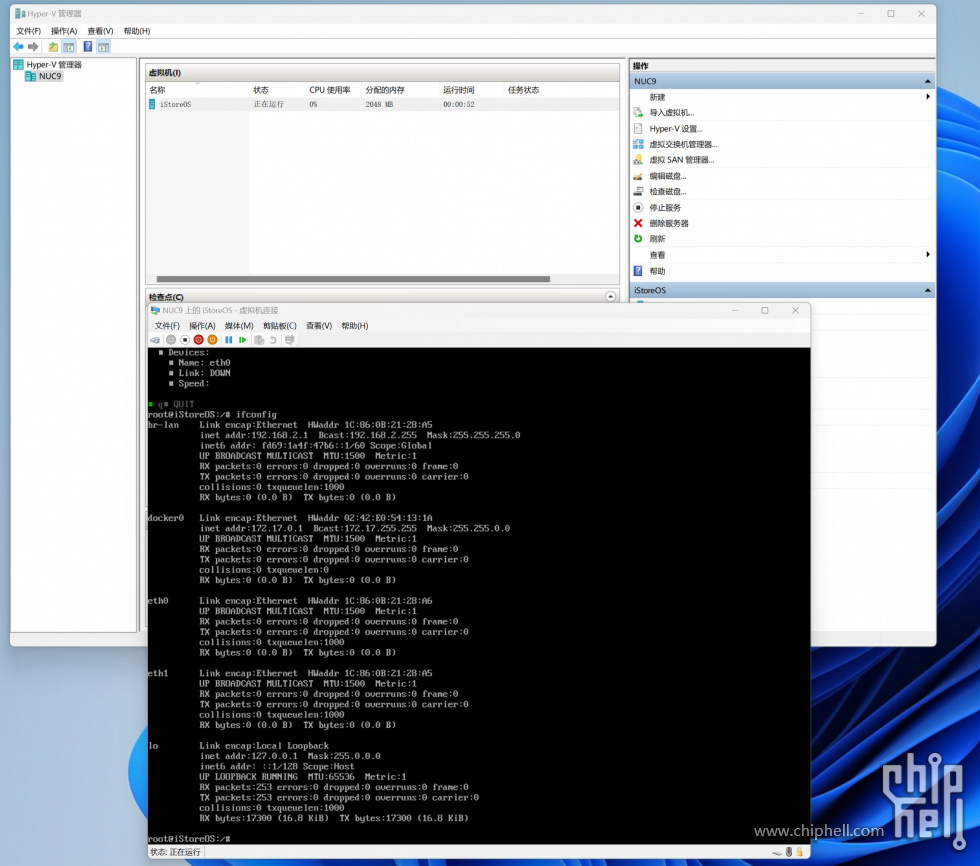Collapse the 检查点(C) panel chevron
The width and height of the screenshot is (980, 866).
611,297
